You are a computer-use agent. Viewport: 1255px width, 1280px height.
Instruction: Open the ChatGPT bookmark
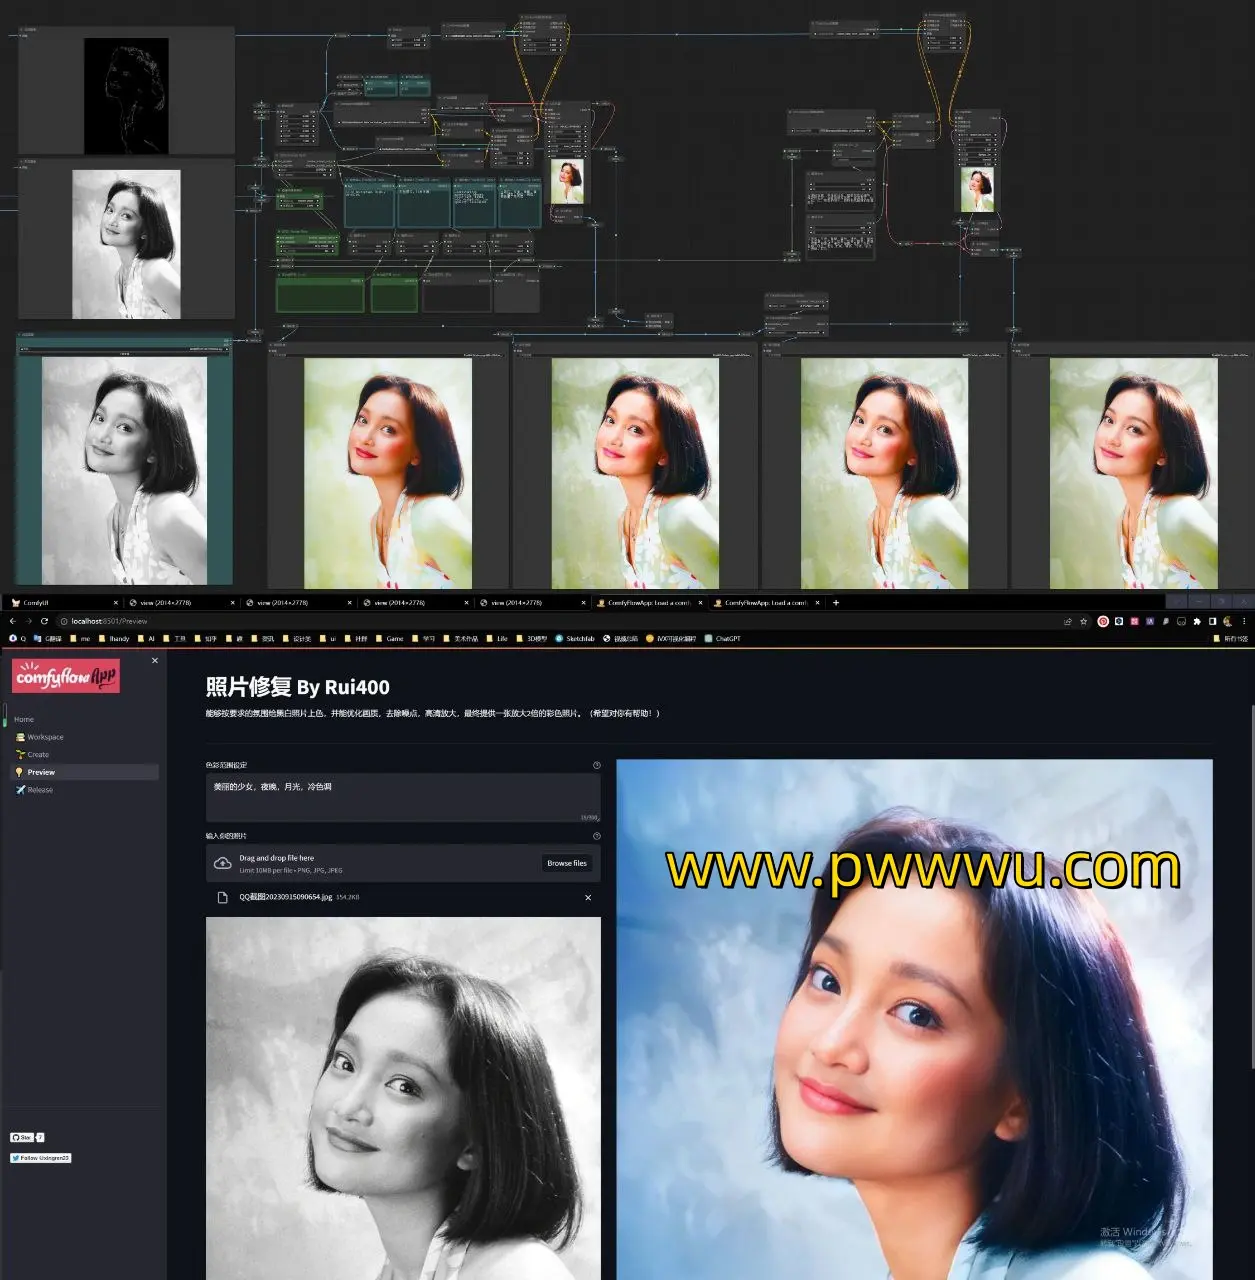tap(727, 638)
